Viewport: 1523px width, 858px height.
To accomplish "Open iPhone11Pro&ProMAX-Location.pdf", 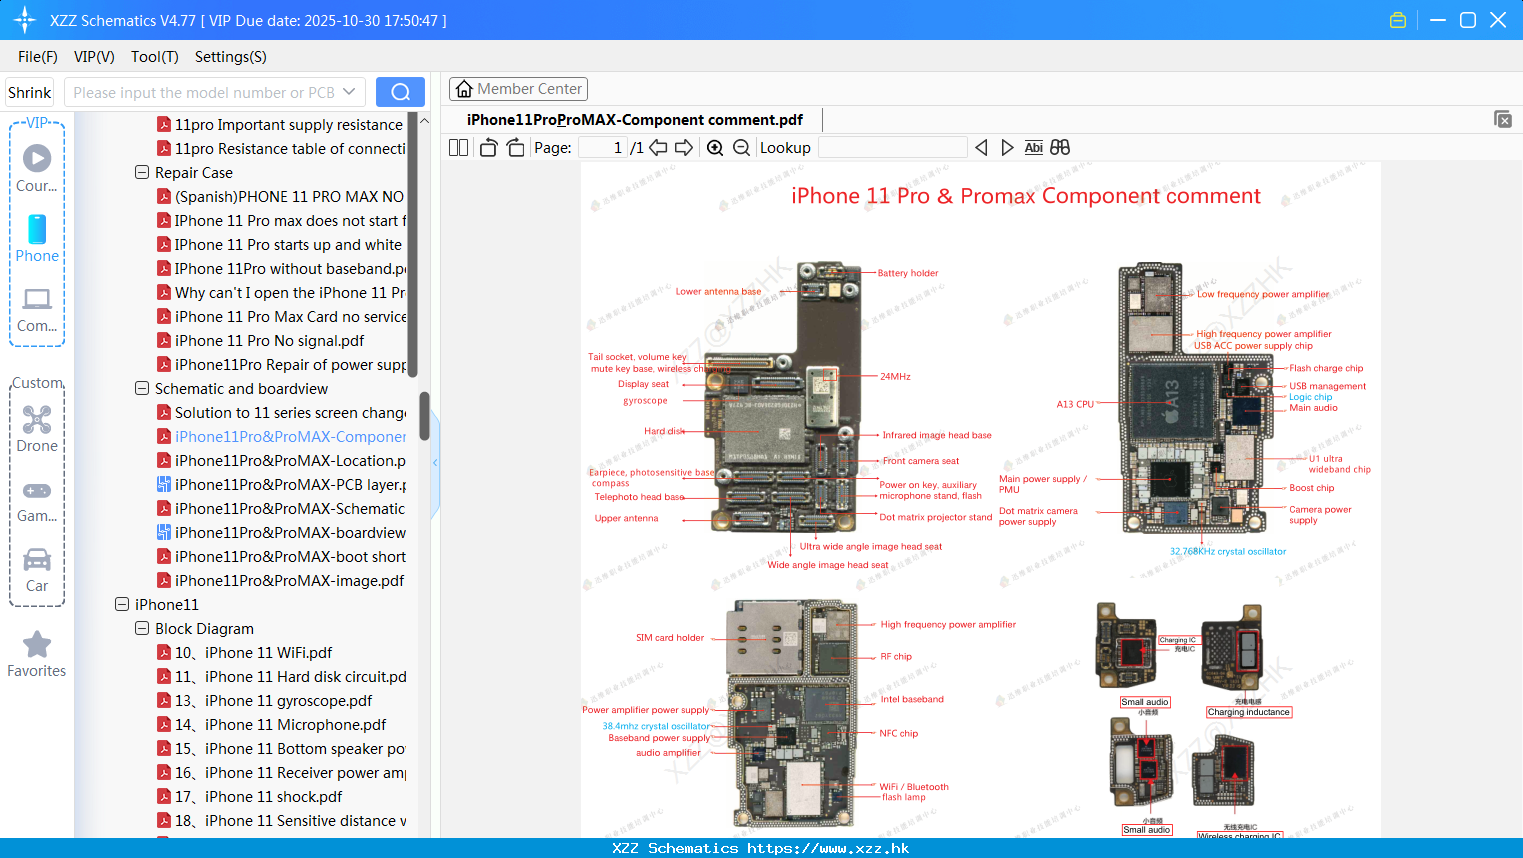I will pos(281,460).
